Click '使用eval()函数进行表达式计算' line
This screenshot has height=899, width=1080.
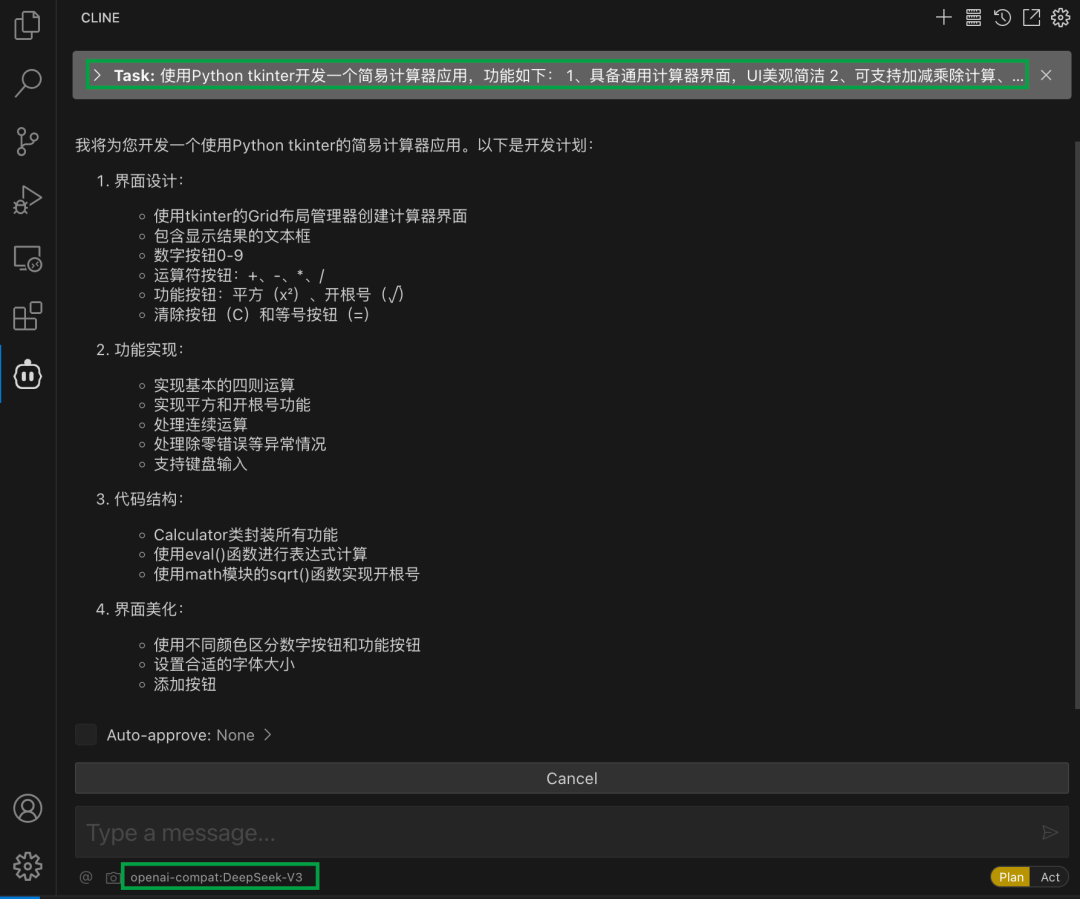coord(260,555)
